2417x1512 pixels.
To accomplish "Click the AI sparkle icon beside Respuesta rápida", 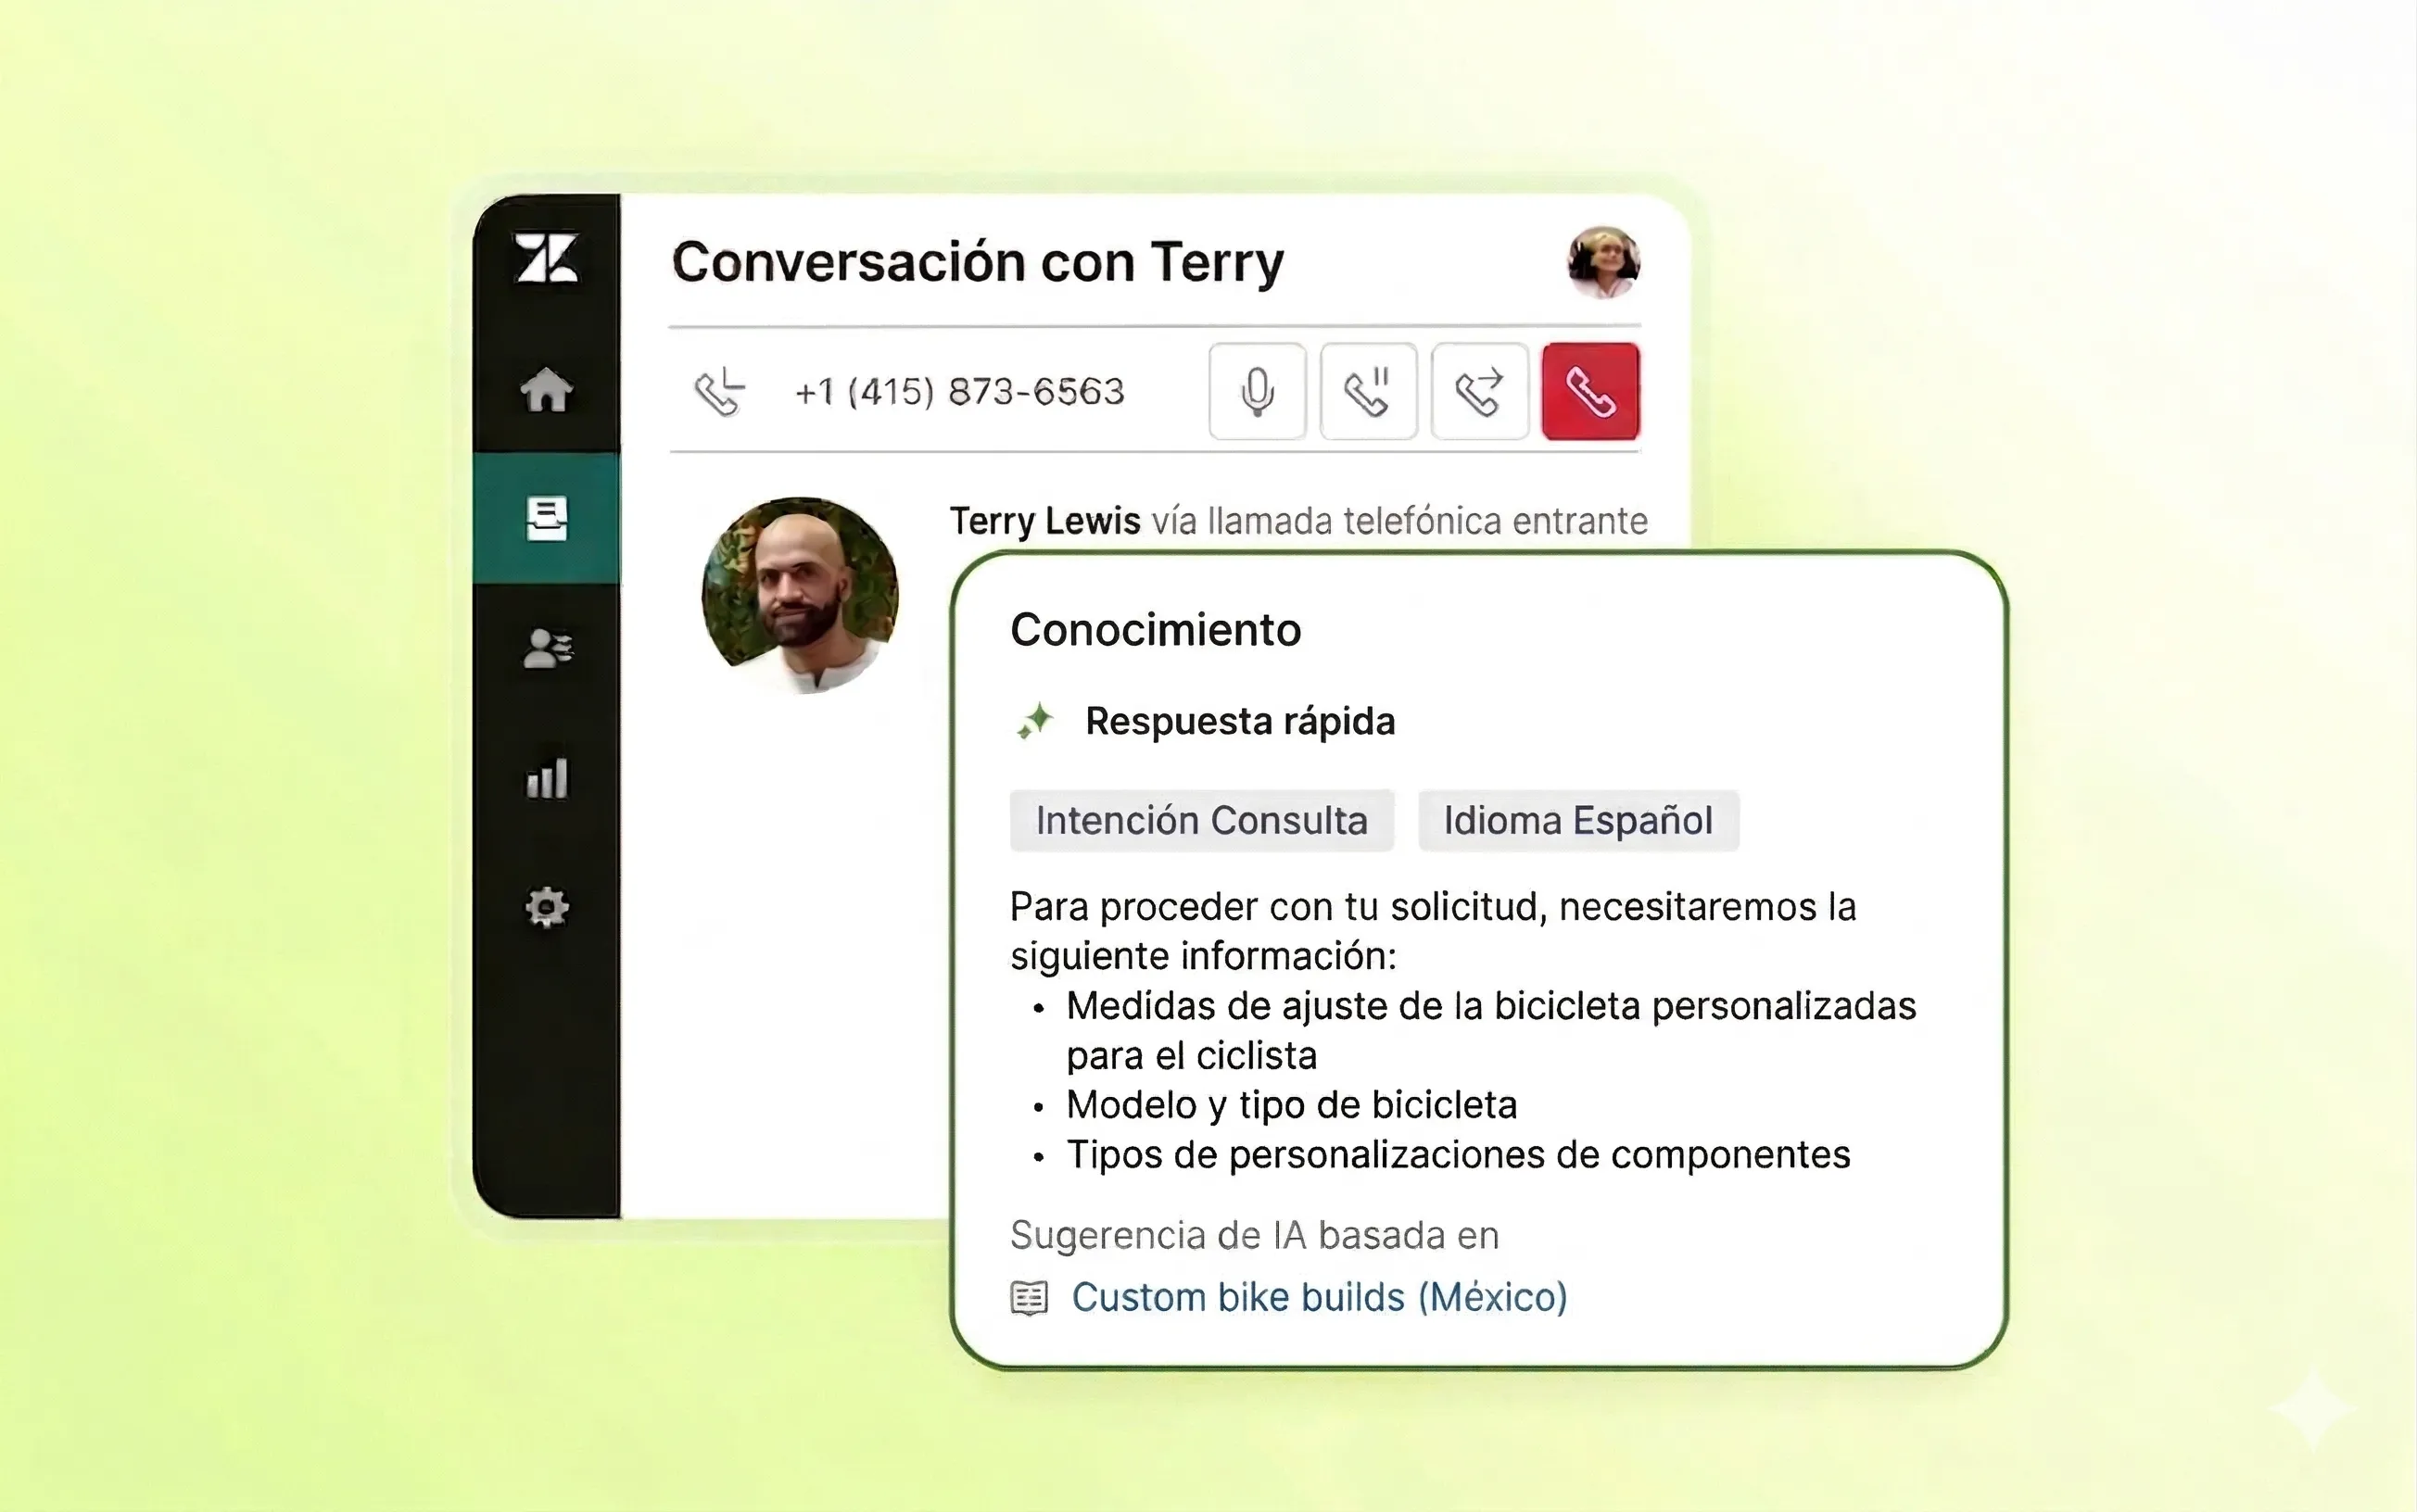I will (x=1036, y=721).
